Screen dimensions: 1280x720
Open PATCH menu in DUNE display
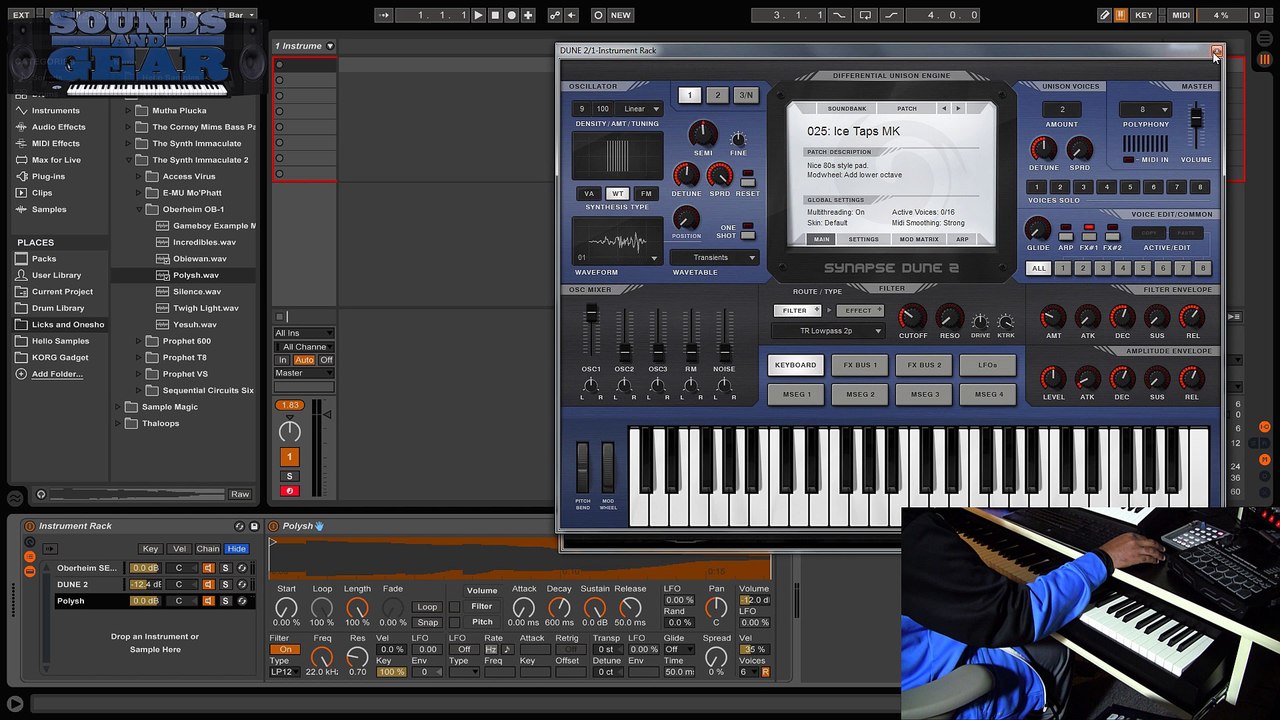pos(907,108)
